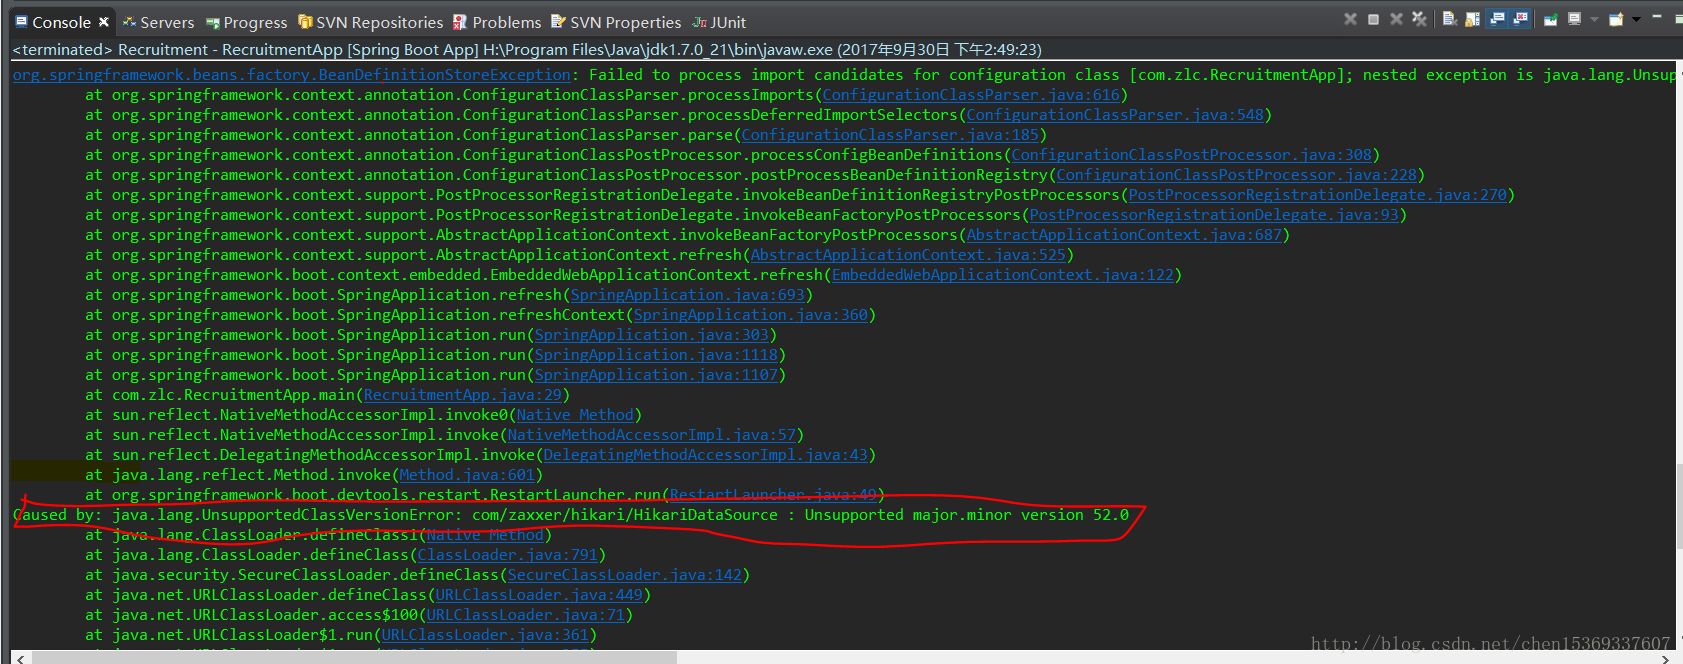This screenshot has width=1683, height=664.
Task: Minimize the Console view panel
Action: click(x=1656, y=18)
